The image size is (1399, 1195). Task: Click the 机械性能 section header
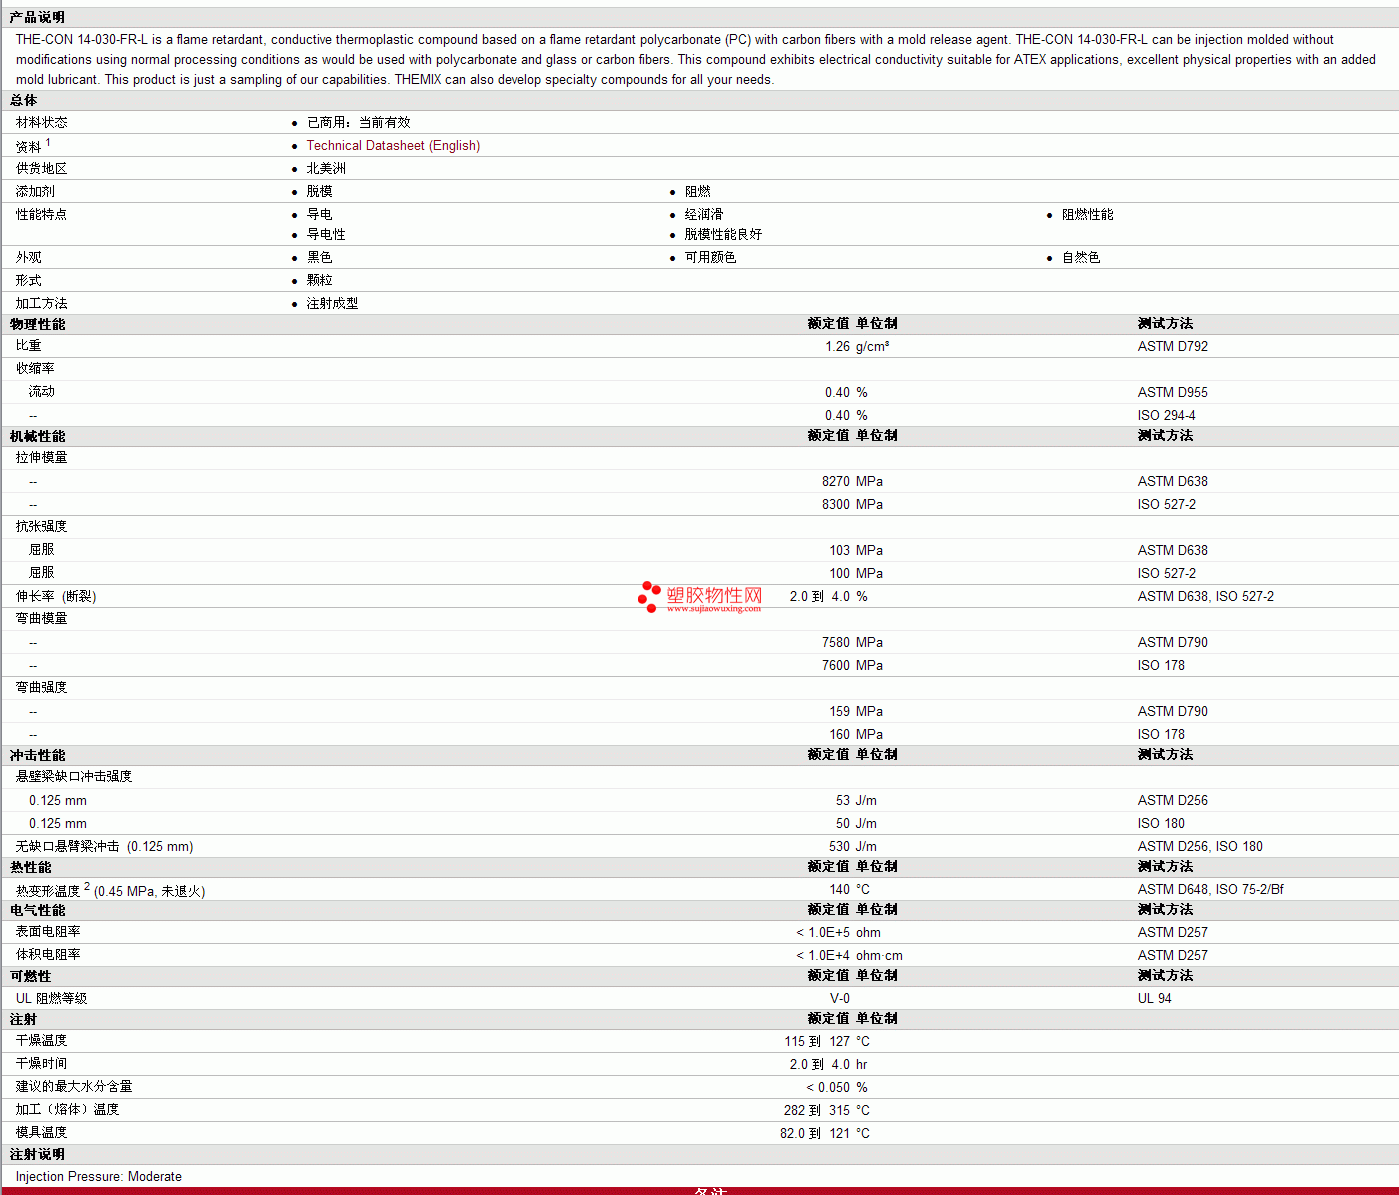pos(37,437)
